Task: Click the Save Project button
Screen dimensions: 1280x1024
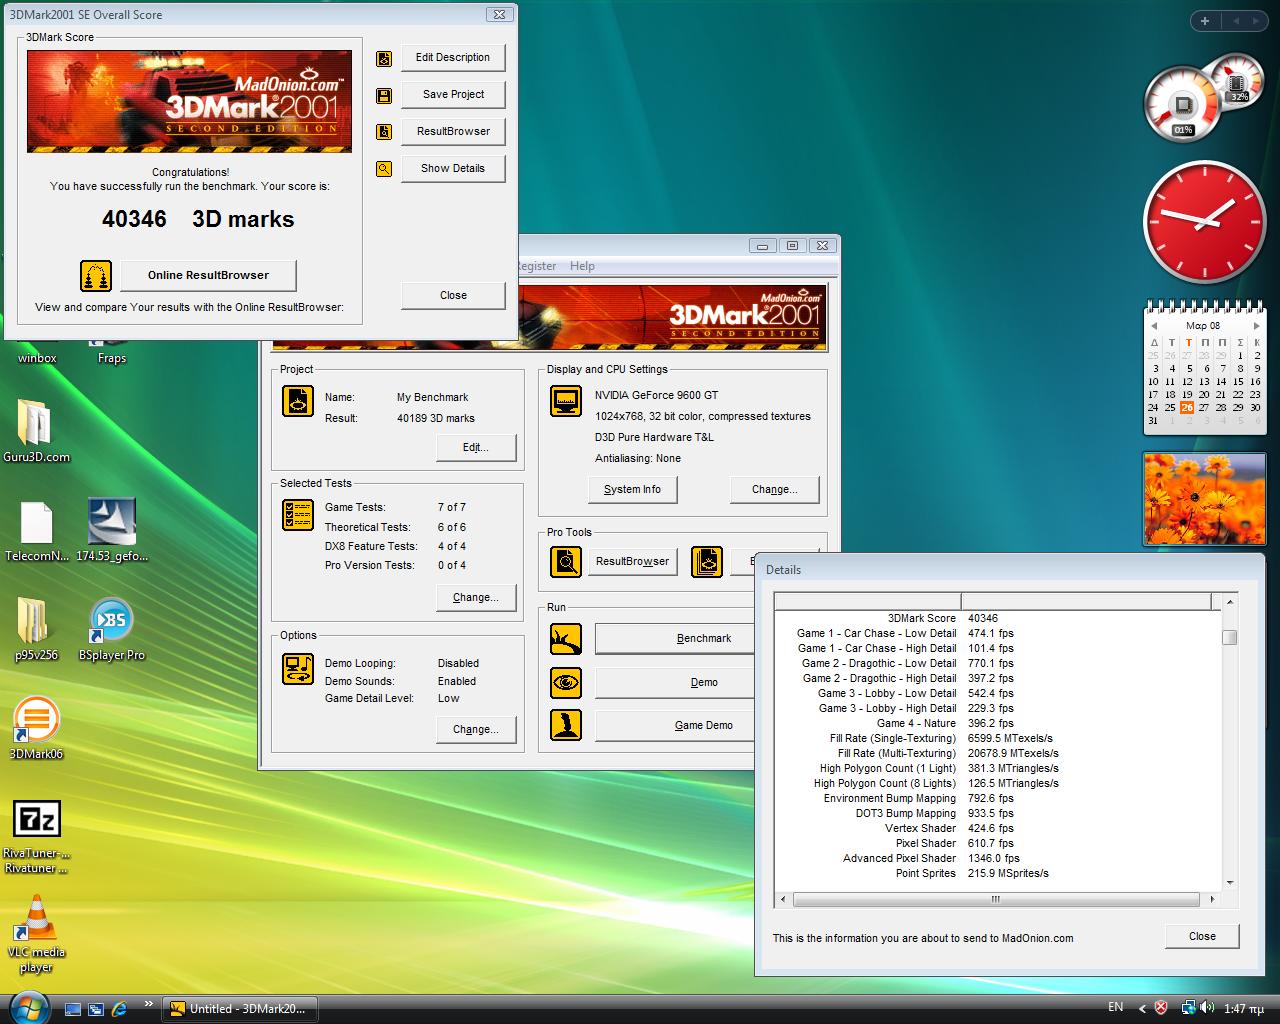Action: pos(453,95)
